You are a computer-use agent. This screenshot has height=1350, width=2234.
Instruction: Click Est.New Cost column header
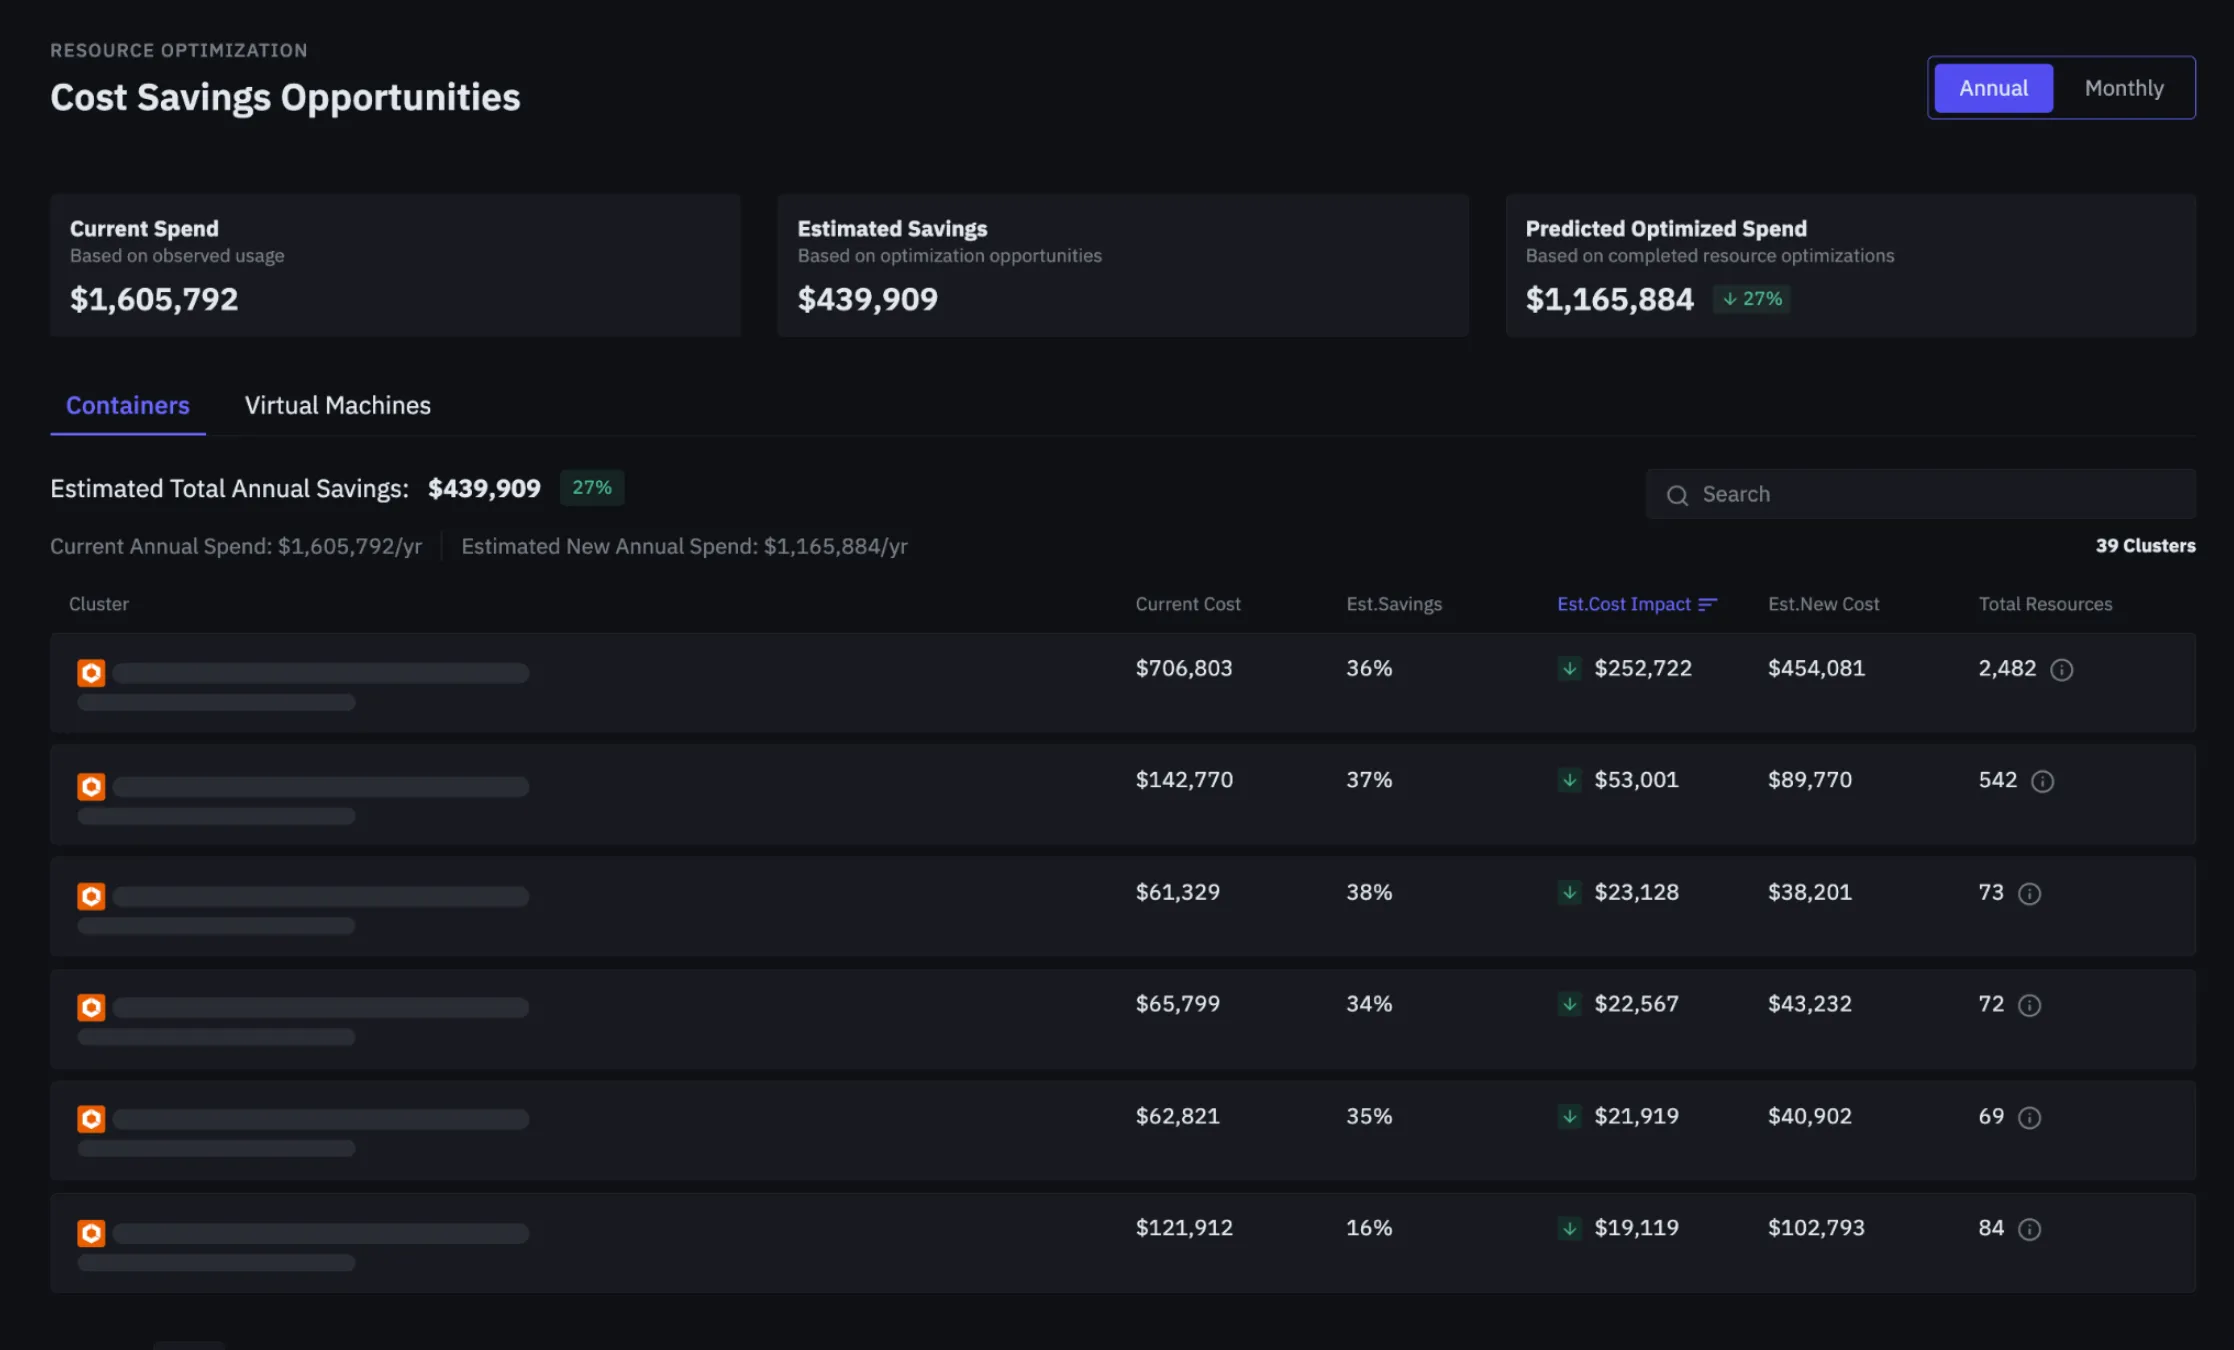pos(1823,604)
